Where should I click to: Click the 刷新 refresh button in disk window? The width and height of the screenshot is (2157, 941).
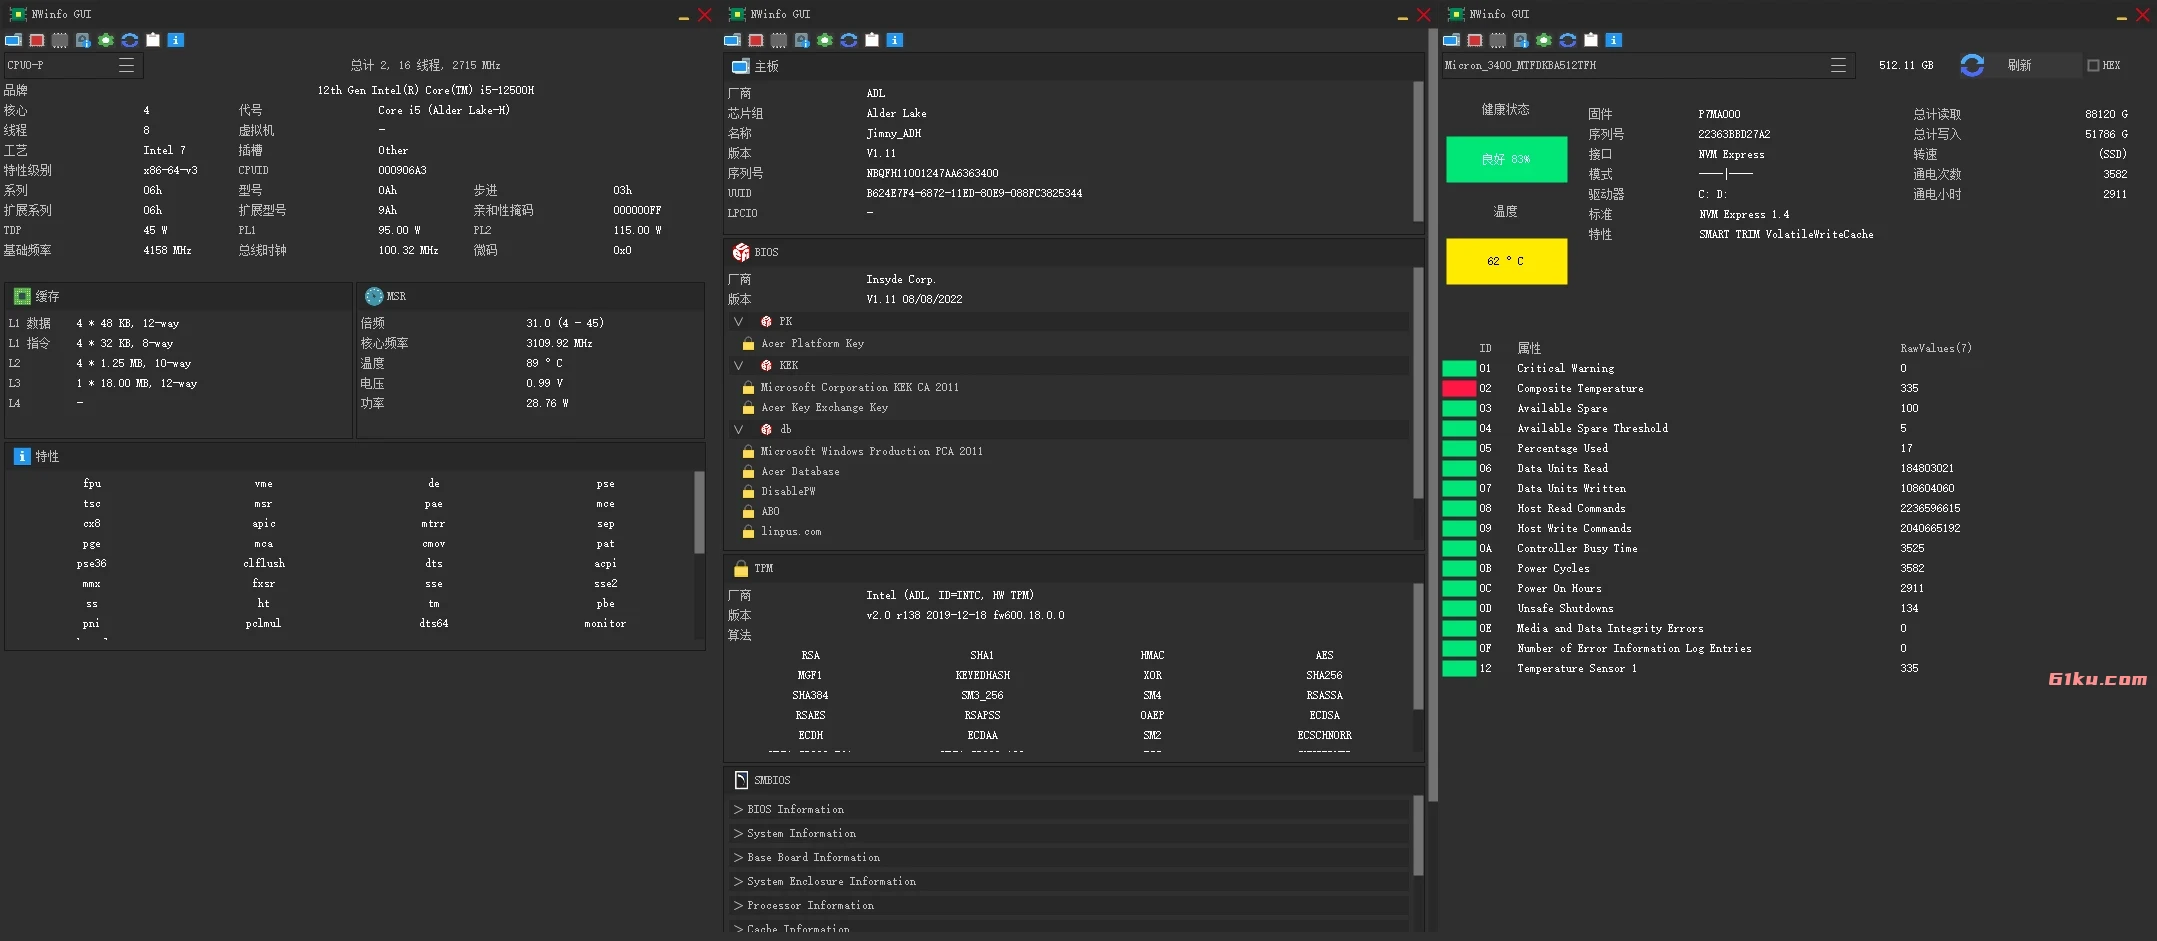coord(2018,65)
